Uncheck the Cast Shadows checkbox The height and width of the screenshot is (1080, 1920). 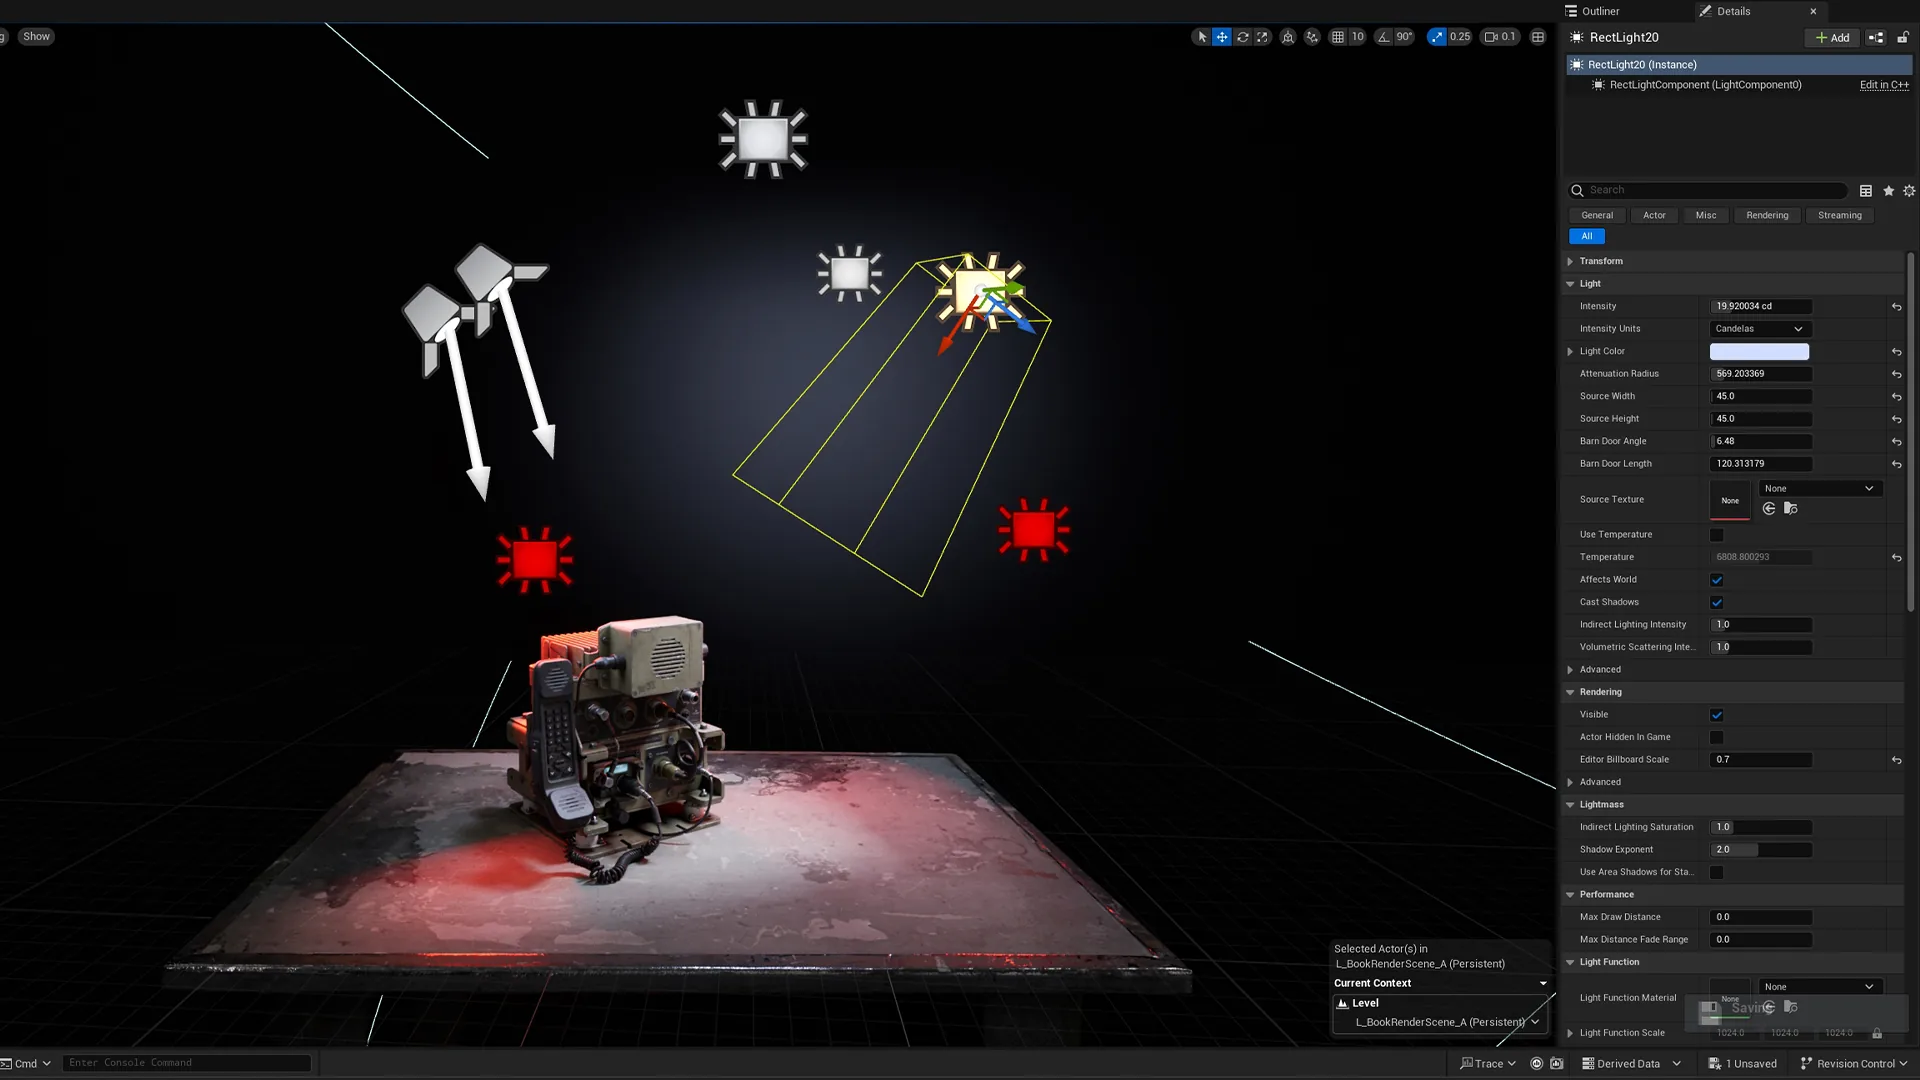(x=1717, y=603)
